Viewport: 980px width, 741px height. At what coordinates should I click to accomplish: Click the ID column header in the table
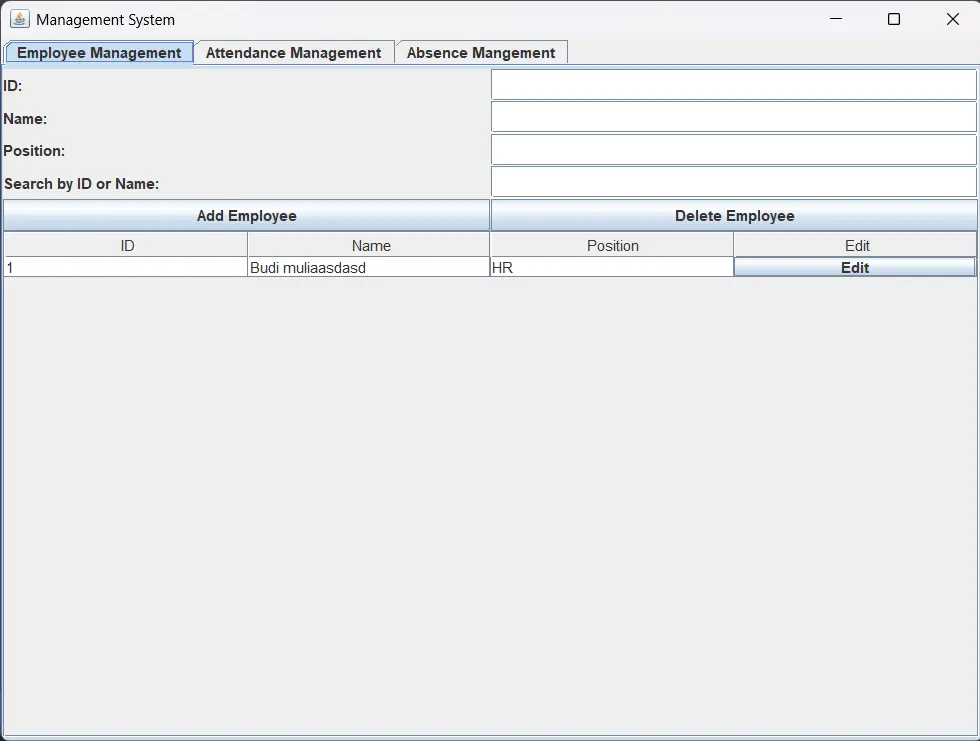pos(127,245)
